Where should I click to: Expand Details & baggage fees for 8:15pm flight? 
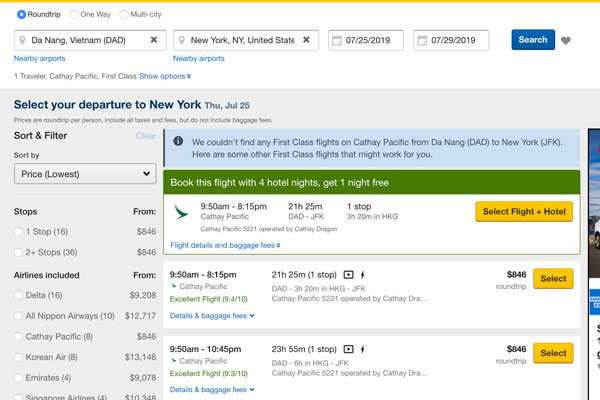click(212, 316)
